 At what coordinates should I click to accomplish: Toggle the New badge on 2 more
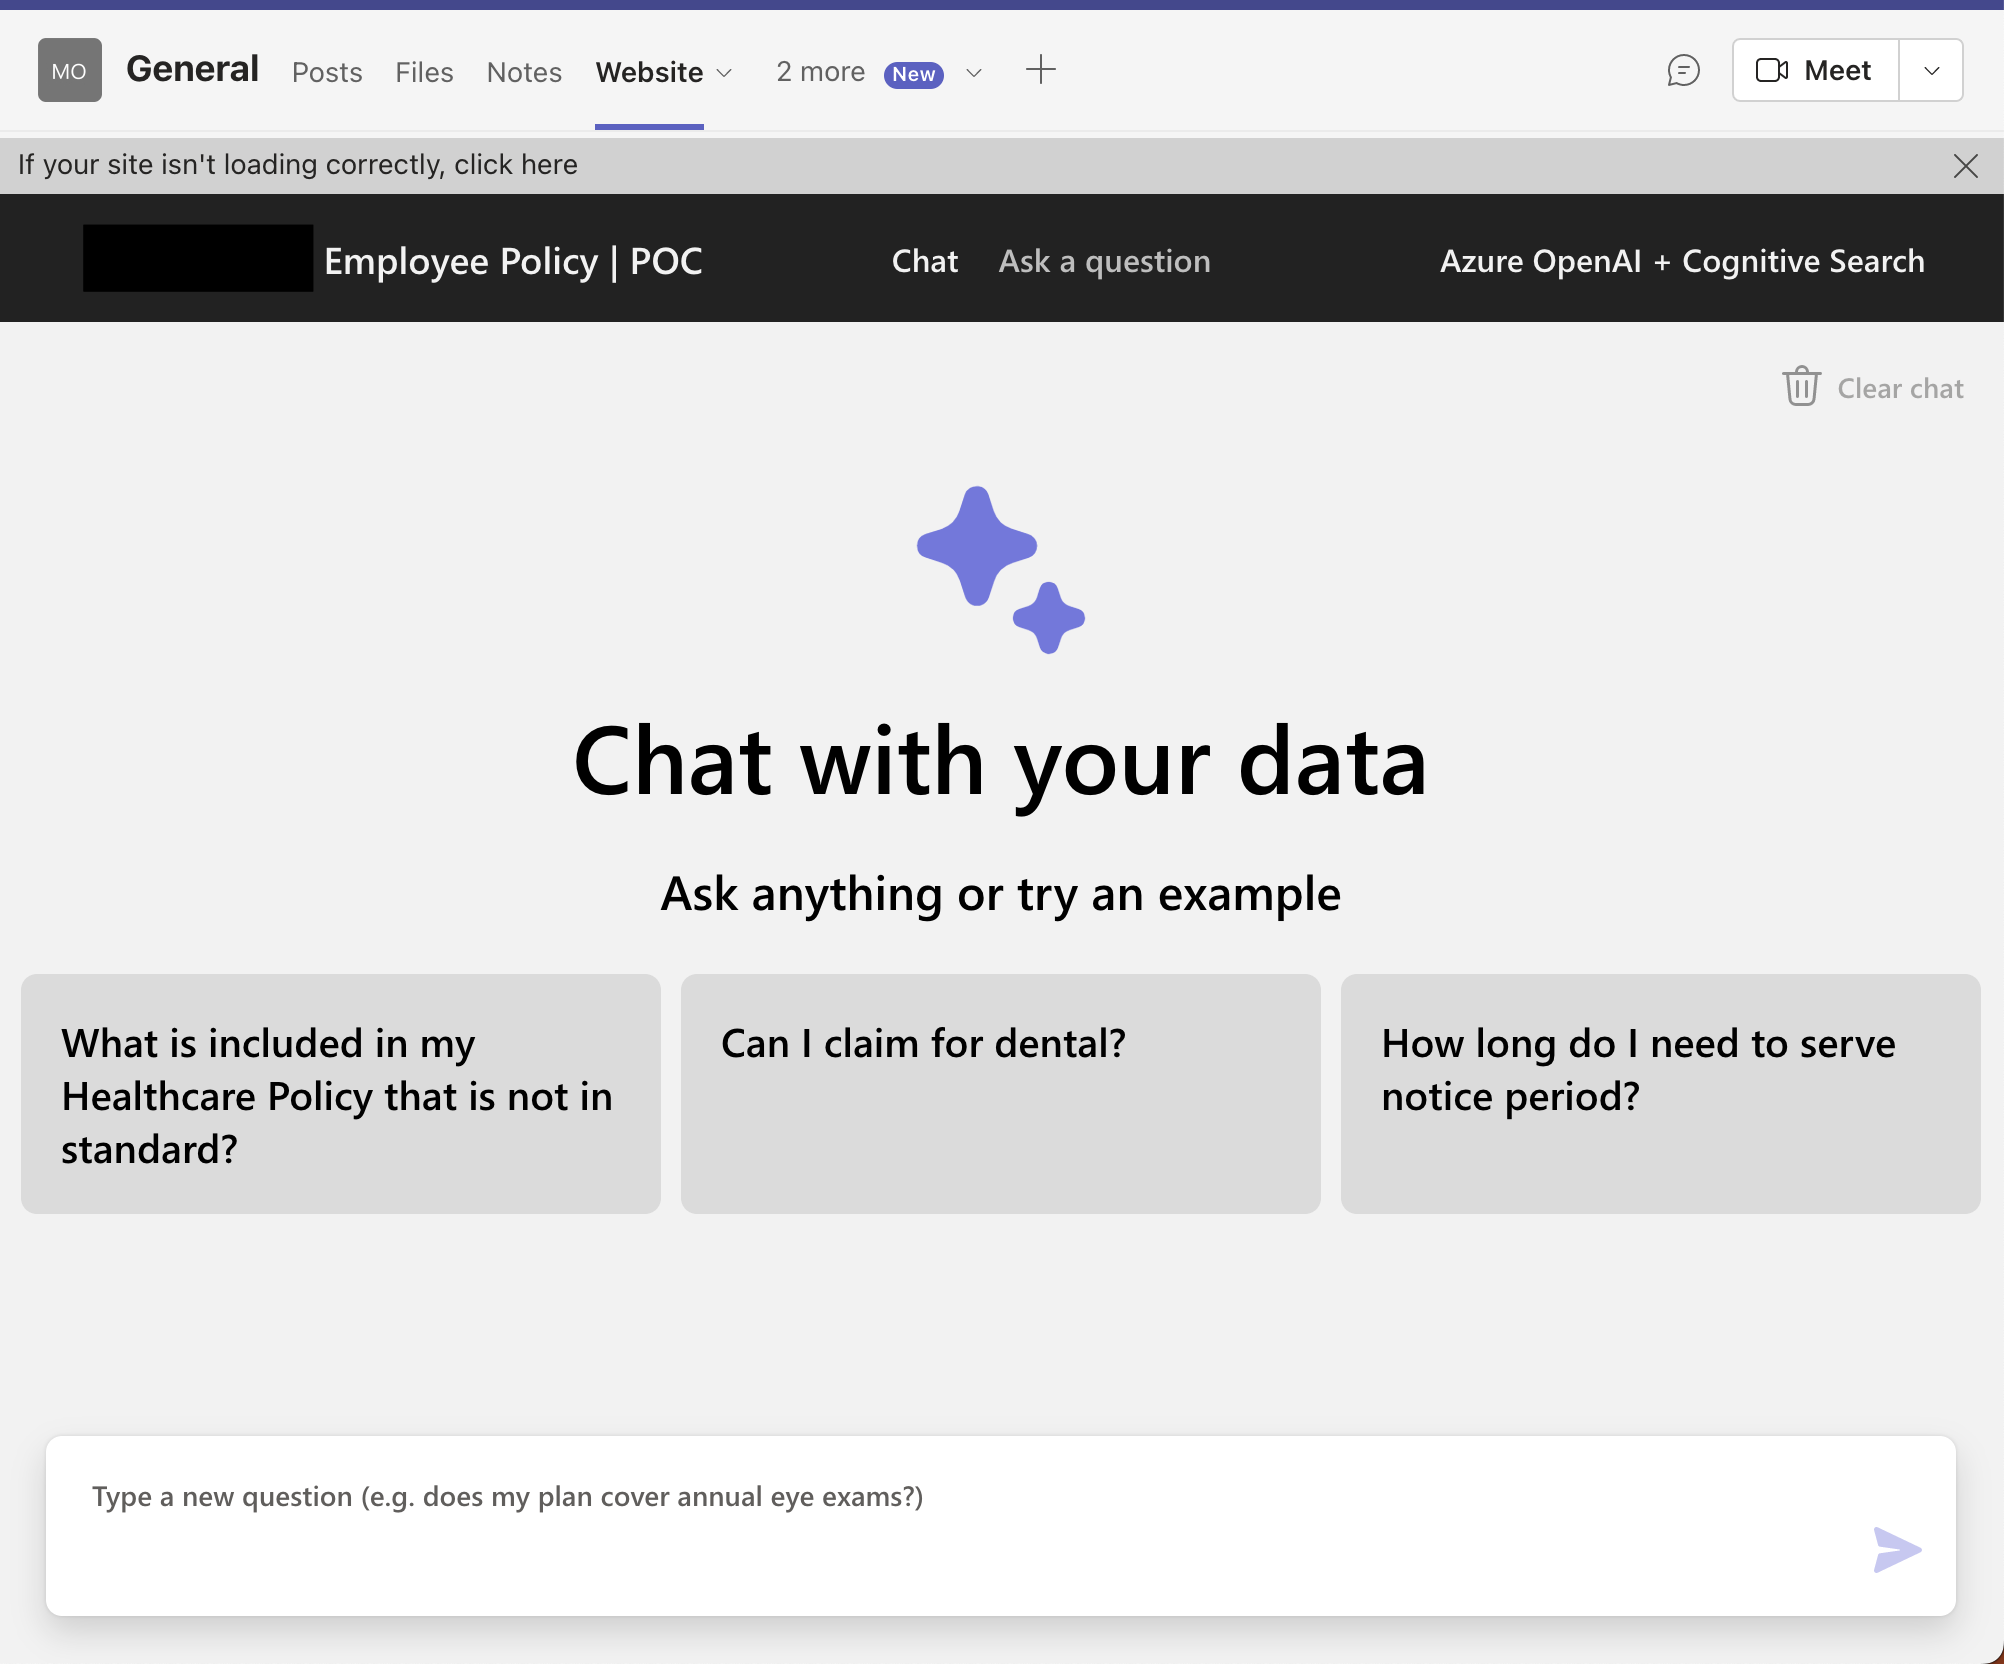click(x=915, y=70)
